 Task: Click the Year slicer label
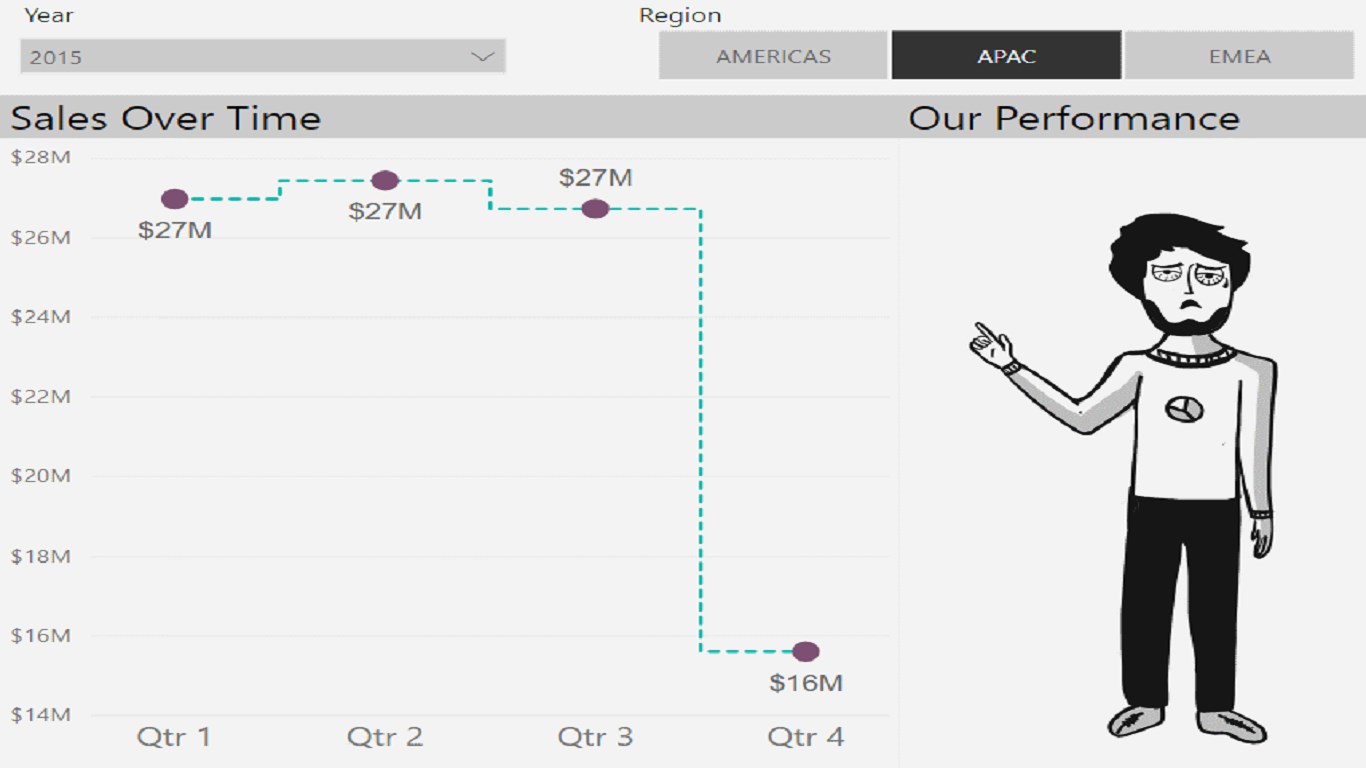tap(49, 15)
